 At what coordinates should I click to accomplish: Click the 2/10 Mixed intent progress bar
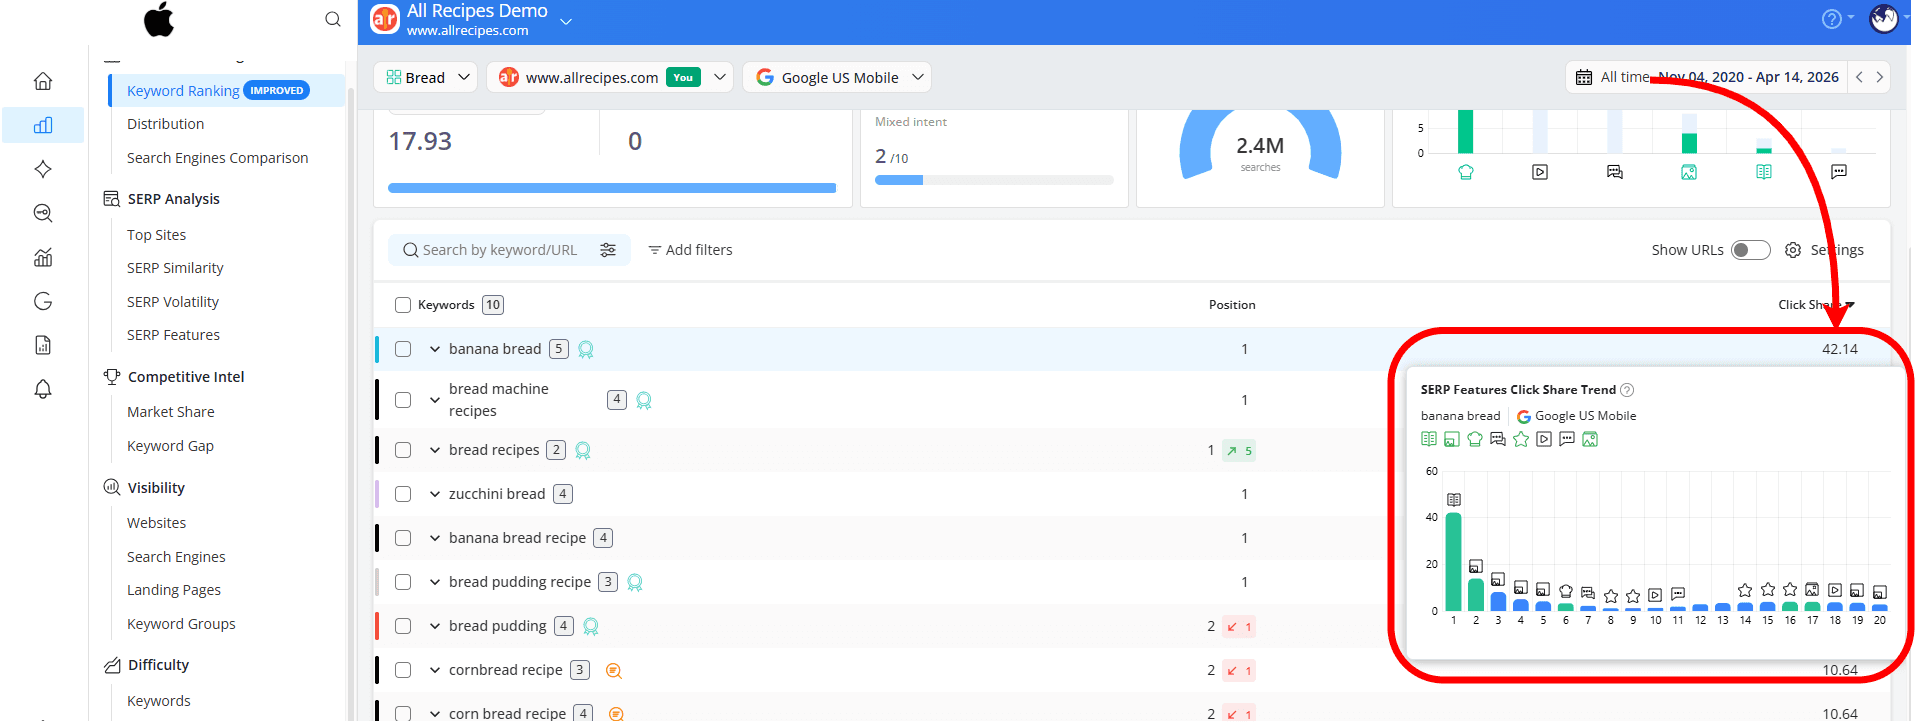tap(994, 180)
